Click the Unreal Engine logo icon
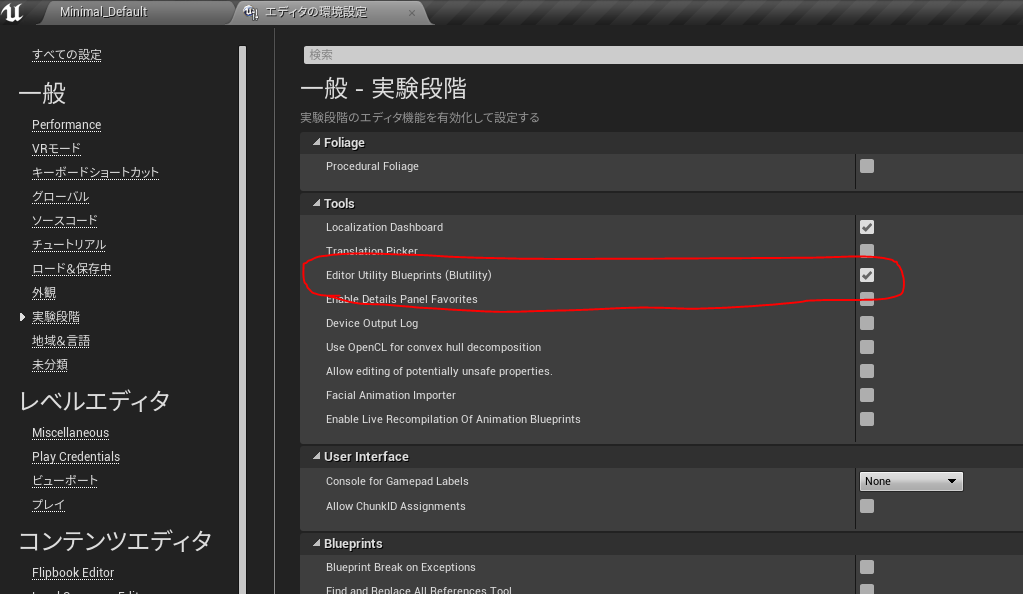1023x594 pixels. (x=12, y=12)
